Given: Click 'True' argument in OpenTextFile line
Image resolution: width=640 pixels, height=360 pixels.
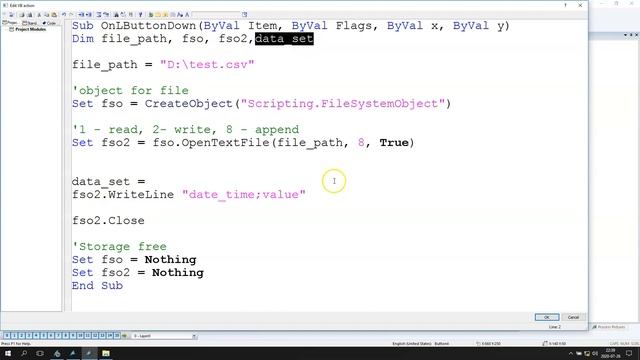Looking at the screenshot, I should click(x=394, y=142).
